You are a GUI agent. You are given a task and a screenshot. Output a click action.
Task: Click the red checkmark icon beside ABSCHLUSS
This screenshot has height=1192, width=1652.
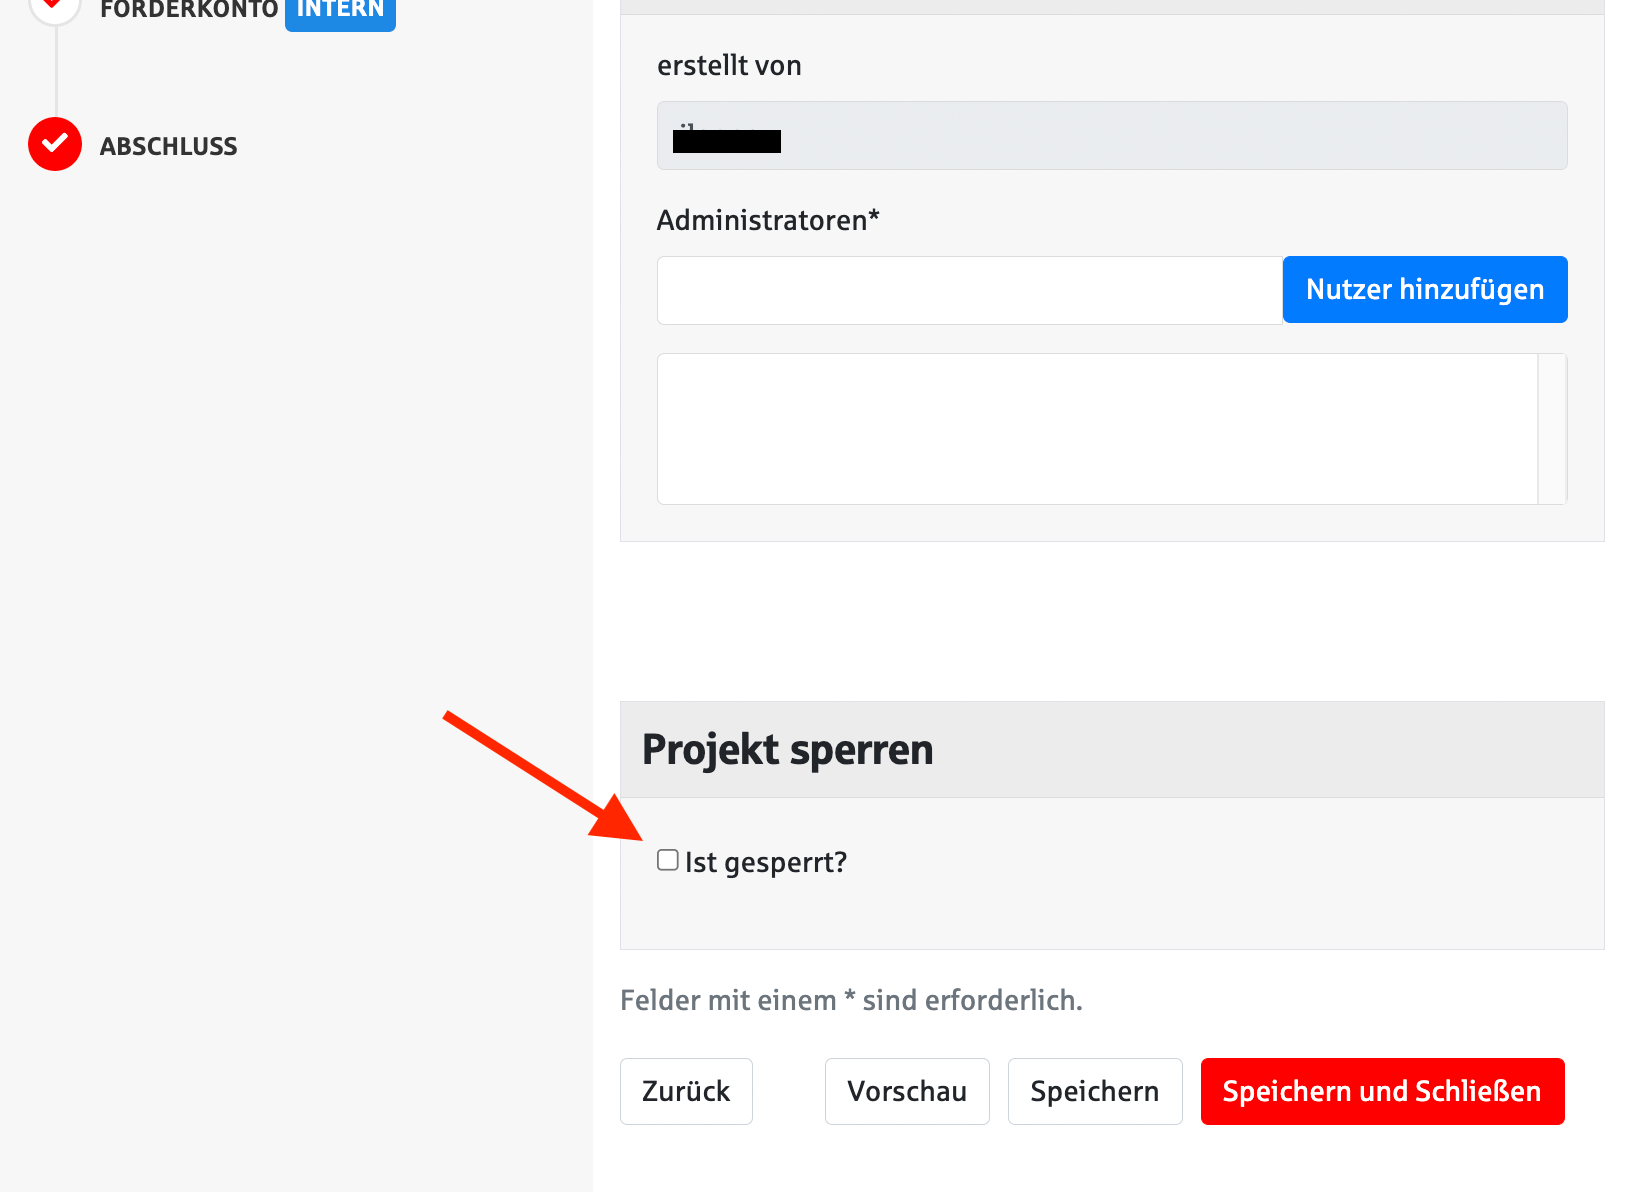pos(55,145)
